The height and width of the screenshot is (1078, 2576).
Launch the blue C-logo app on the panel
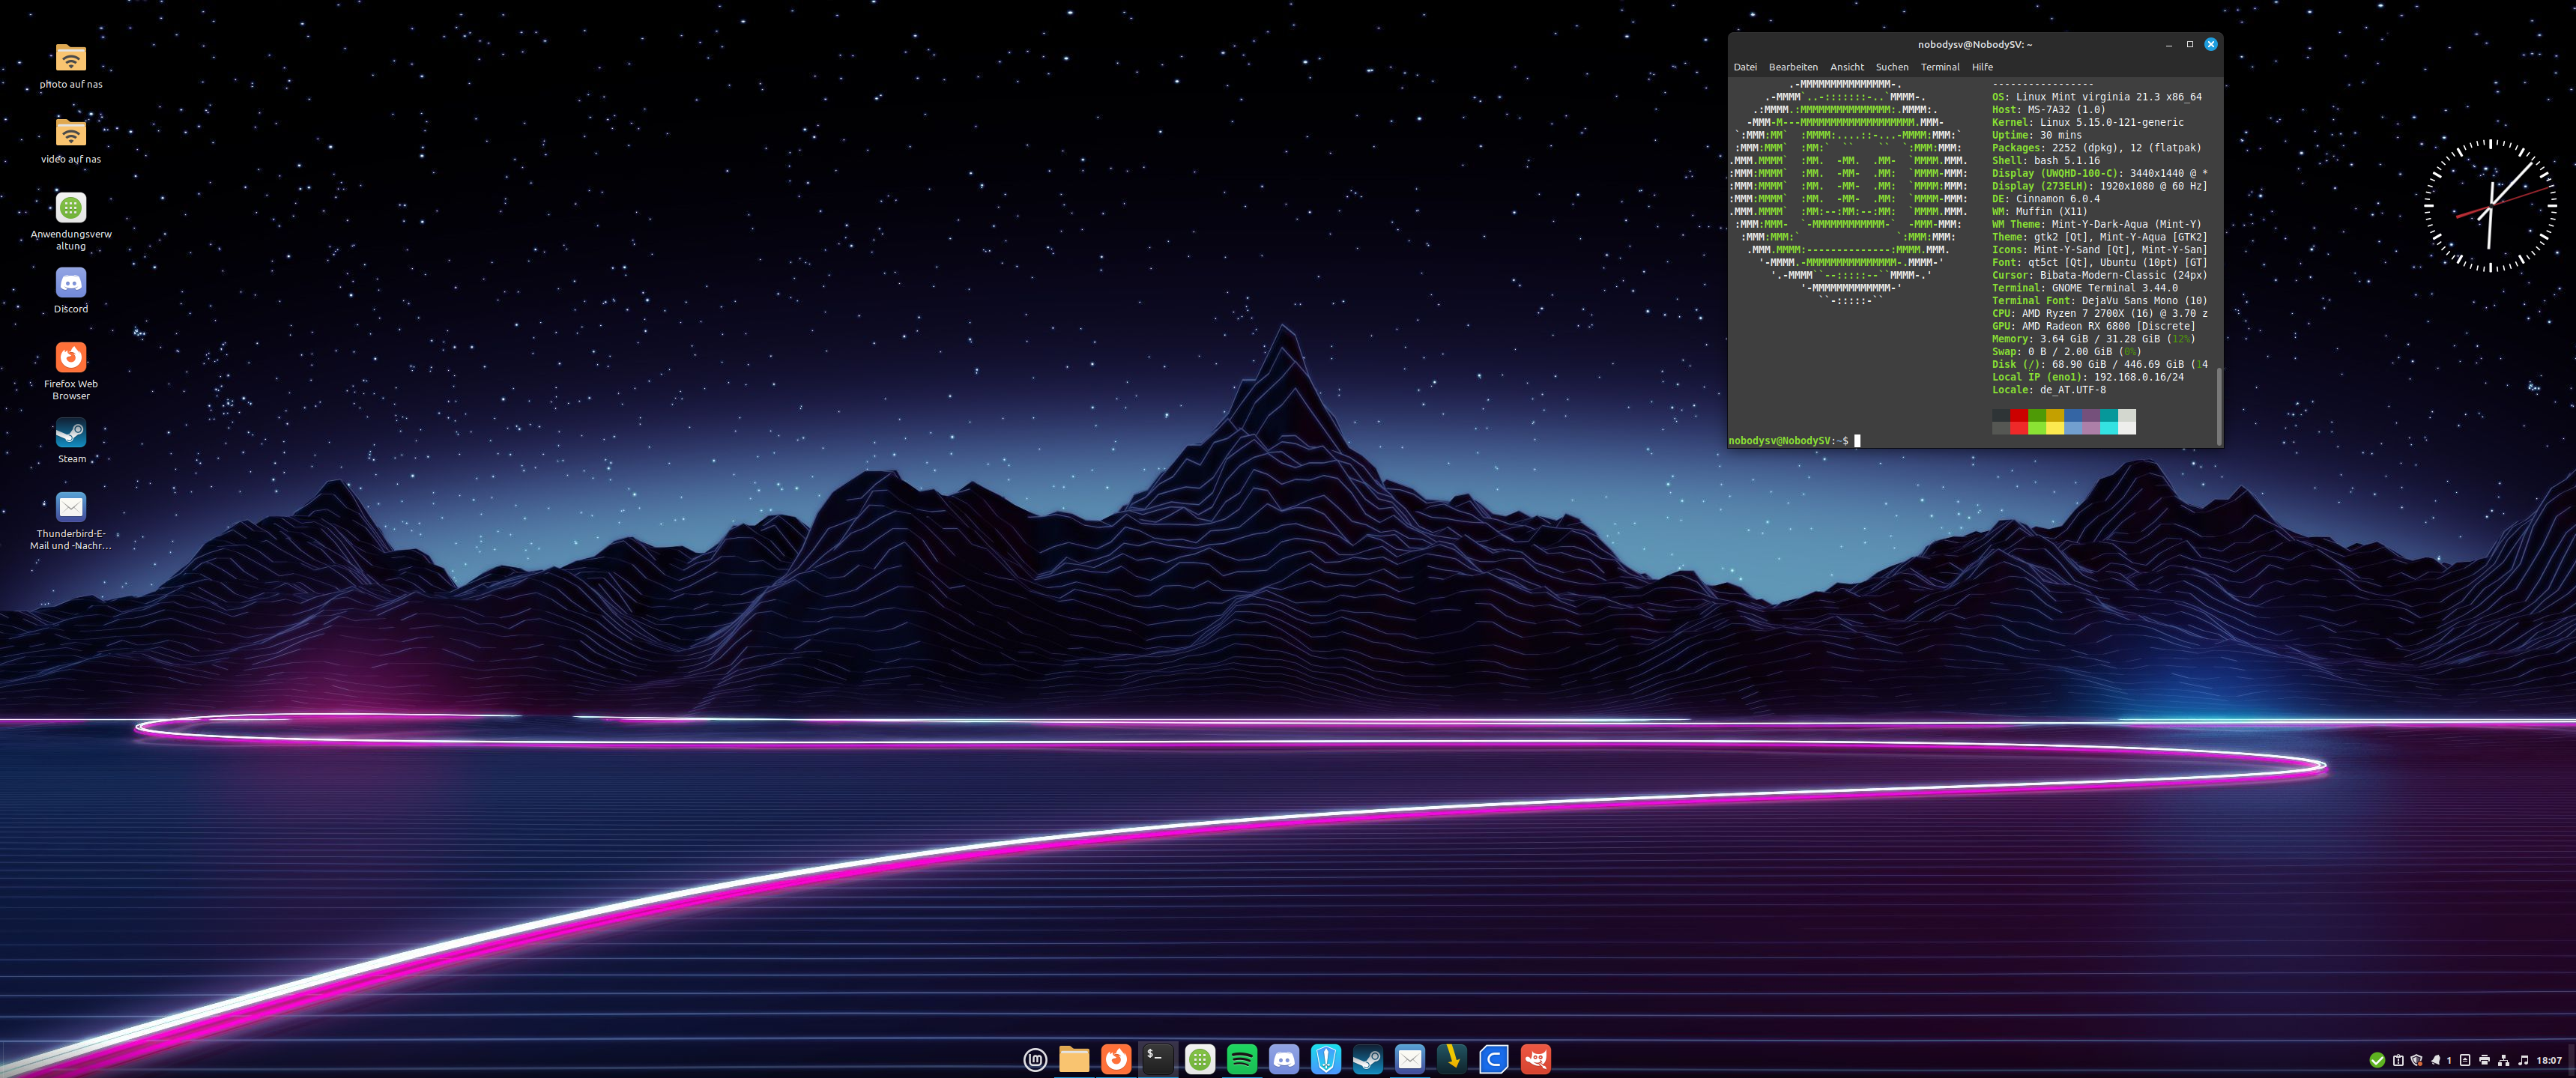1494,1059
